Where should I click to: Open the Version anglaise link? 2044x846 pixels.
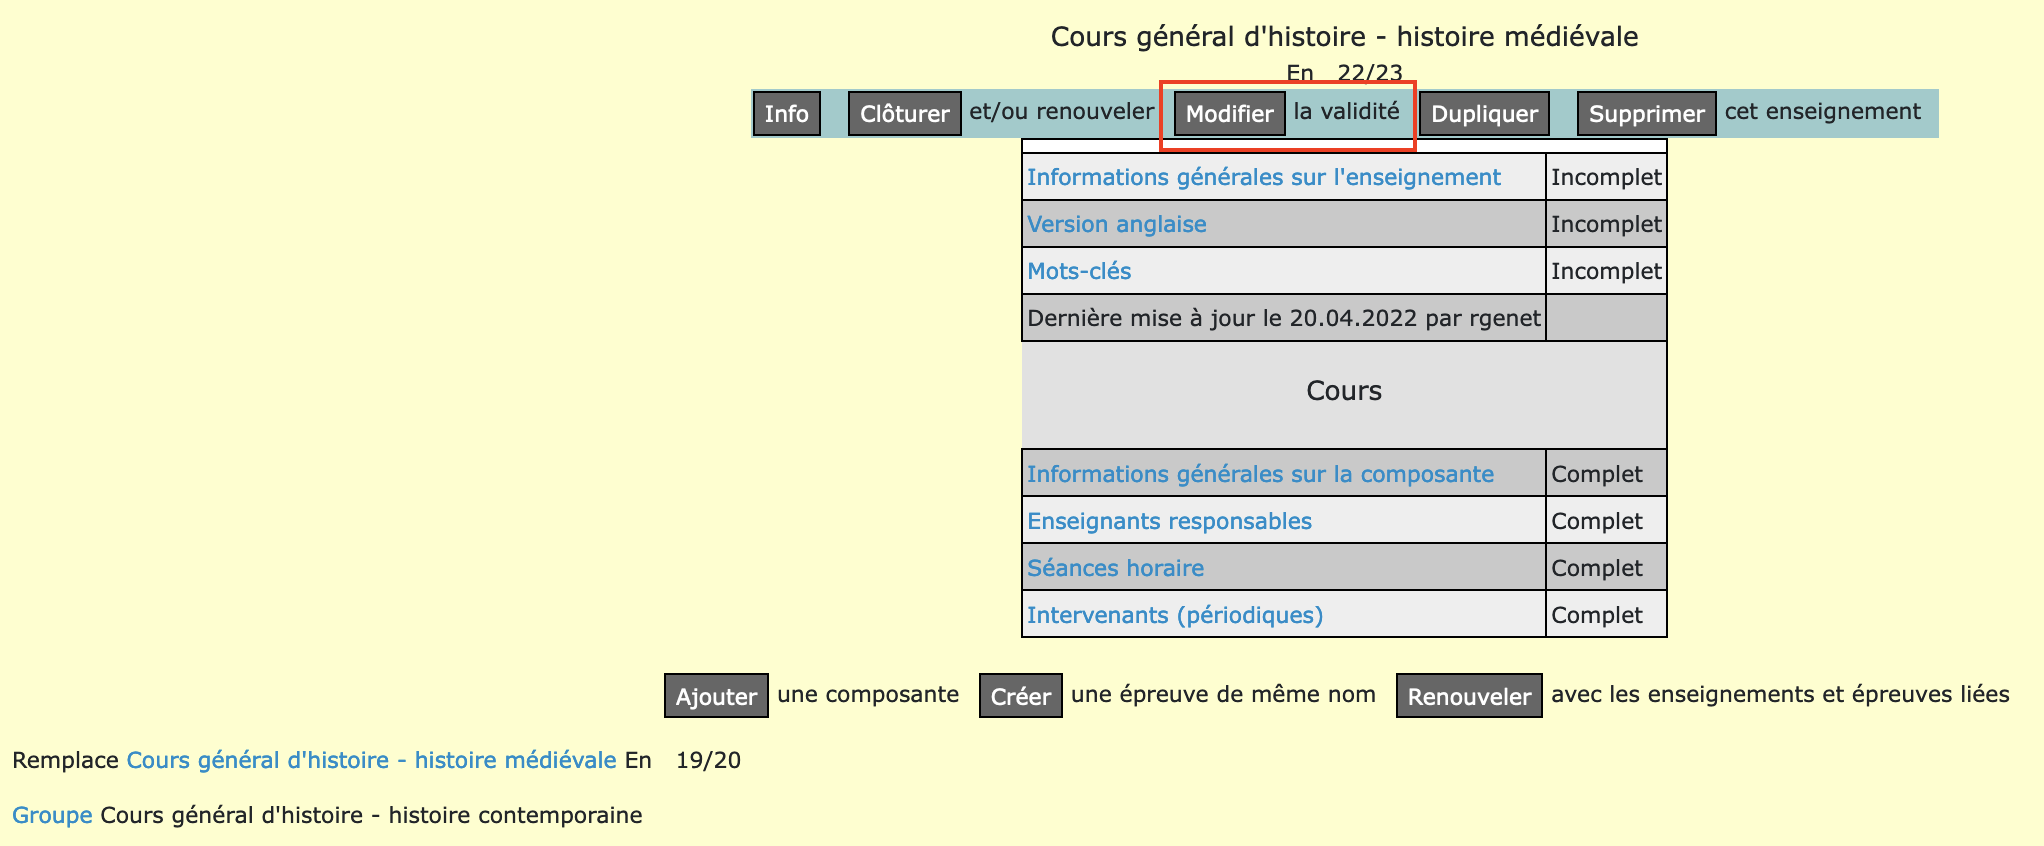pos(1116,224)
